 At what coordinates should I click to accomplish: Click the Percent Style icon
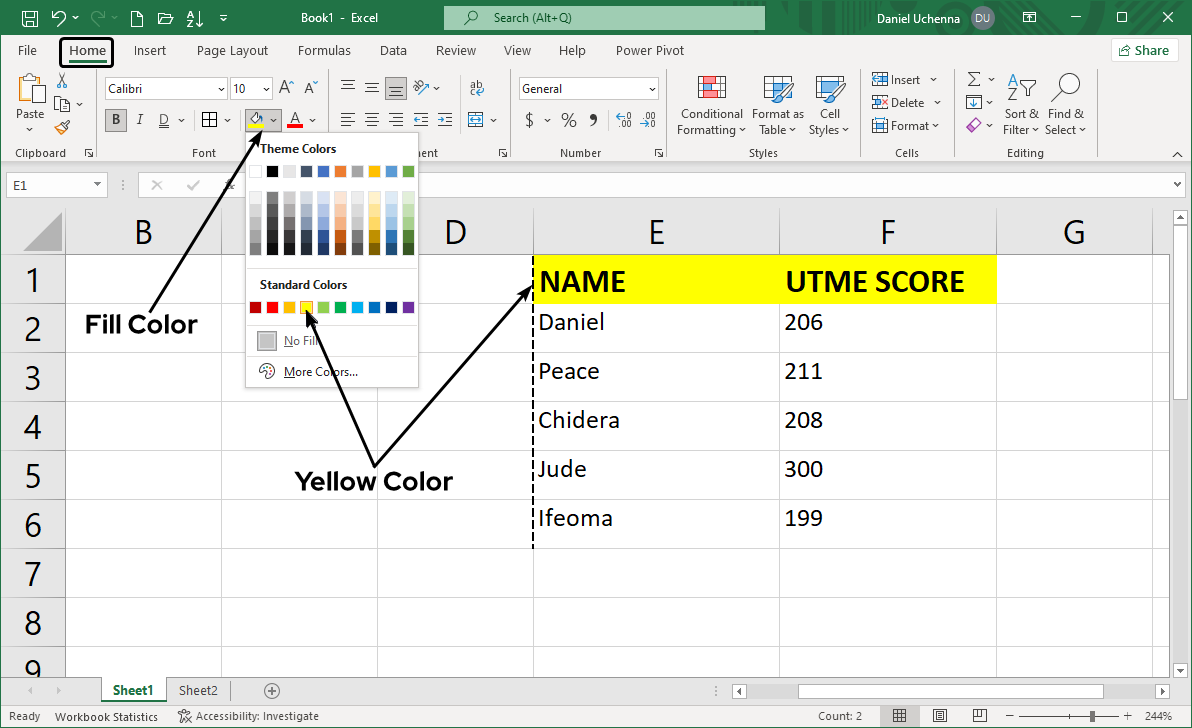568,120
